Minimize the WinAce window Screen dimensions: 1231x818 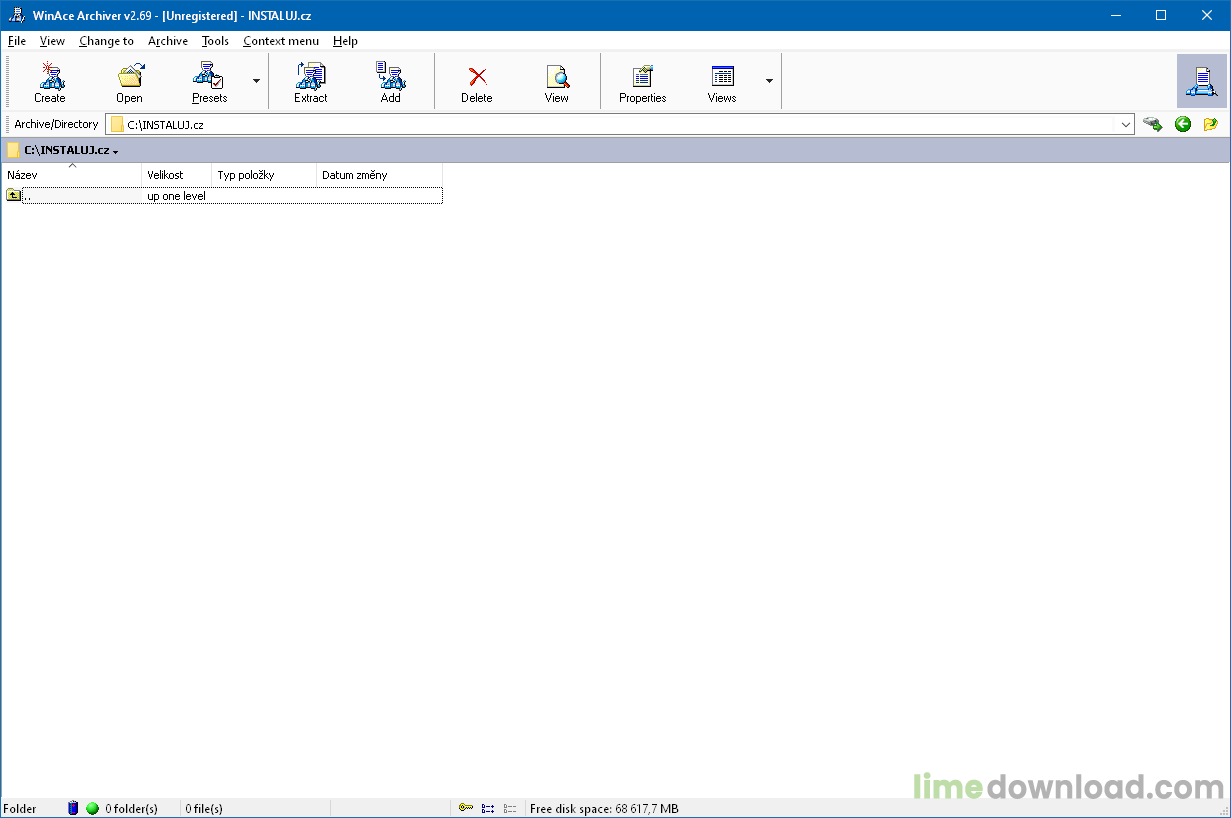click(x=1115, y=15)
